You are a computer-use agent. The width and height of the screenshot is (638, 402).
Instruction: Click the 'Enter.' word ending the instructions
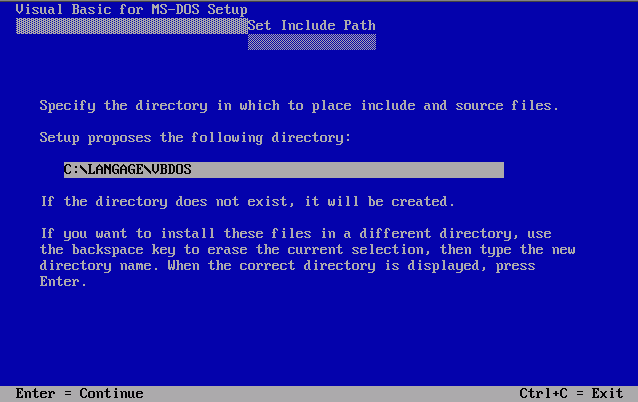click(x=63, y=282)
